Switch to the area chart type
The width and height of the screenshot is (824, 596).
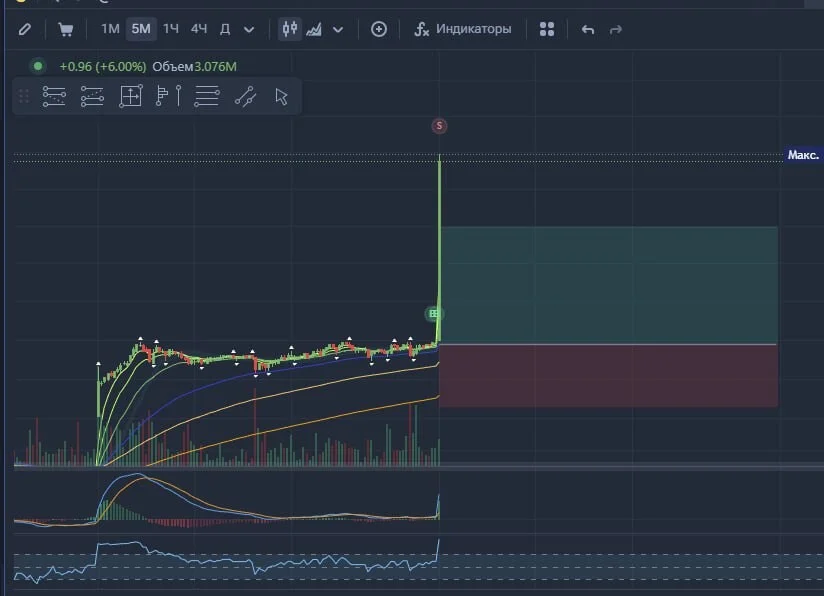point(314,29)
